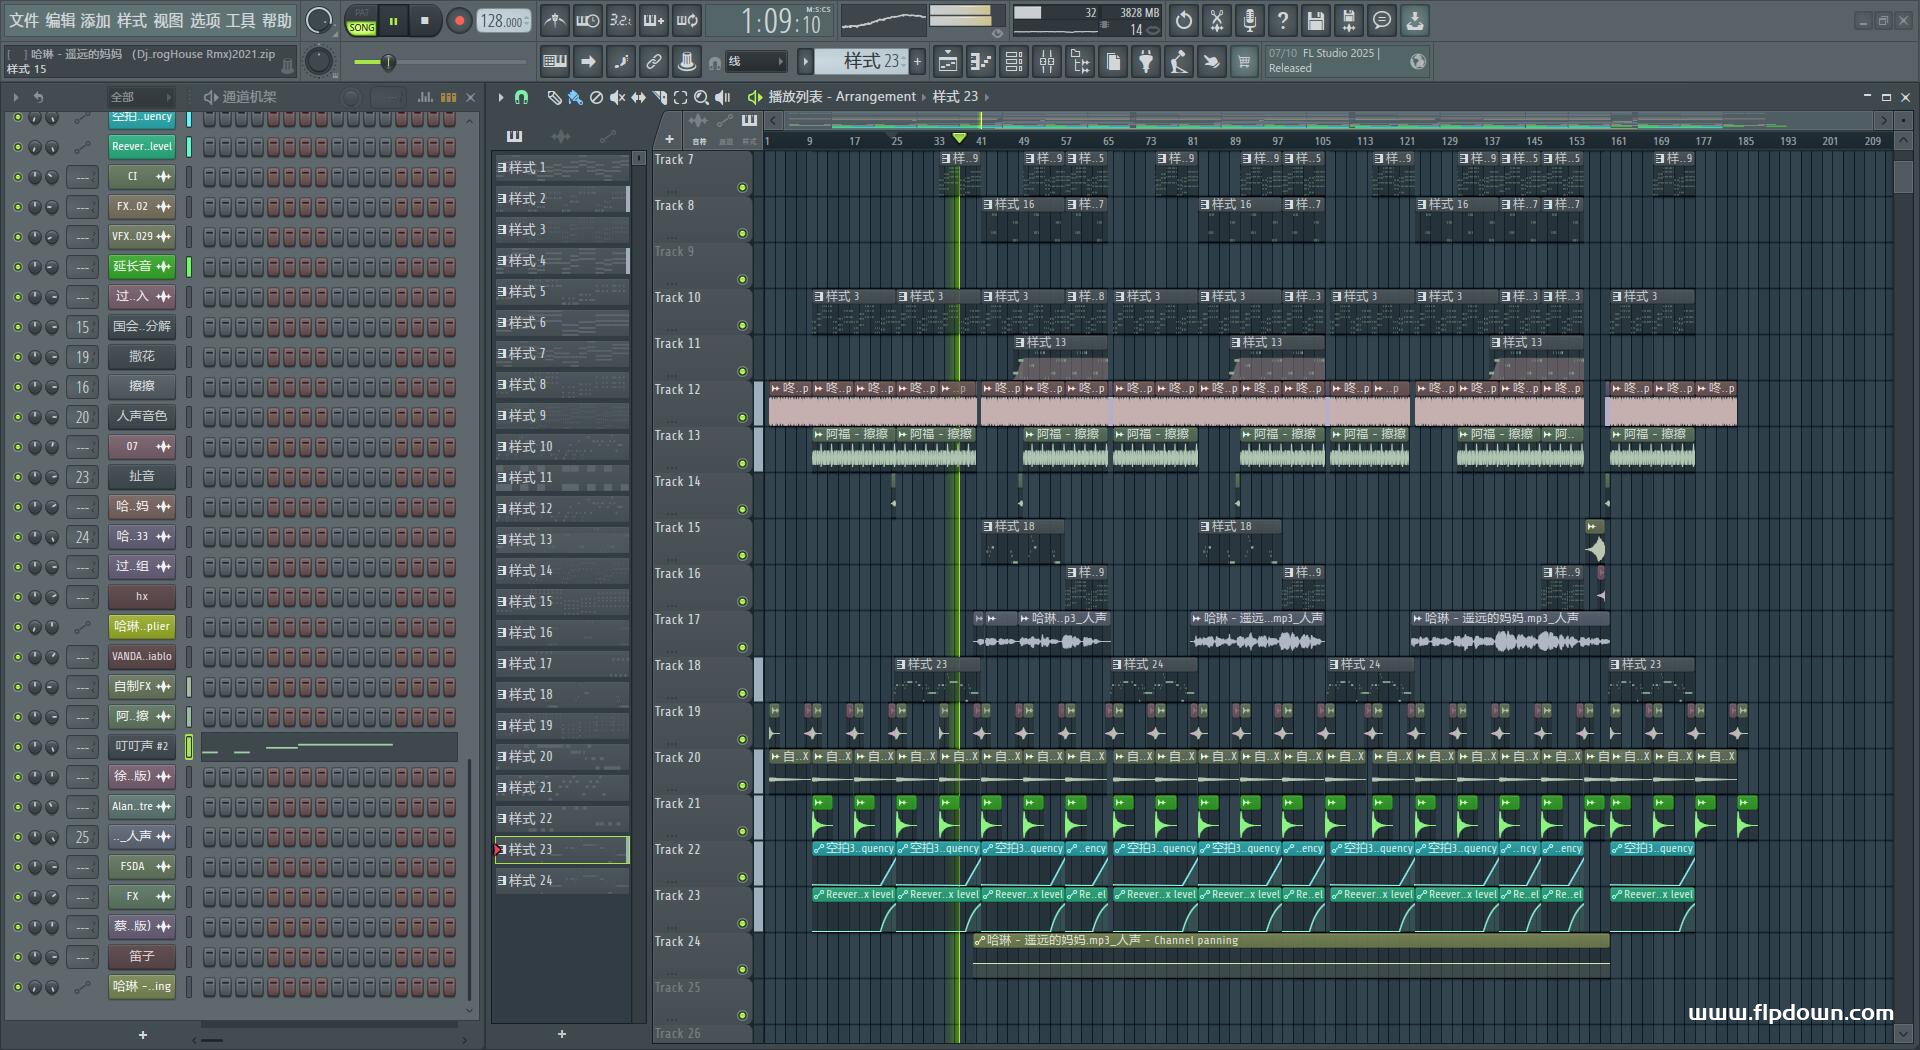The height and width of the screenshot is (1050, 1920).
Task: Stop playback with the transport stop button
Action: coord(425,20)
